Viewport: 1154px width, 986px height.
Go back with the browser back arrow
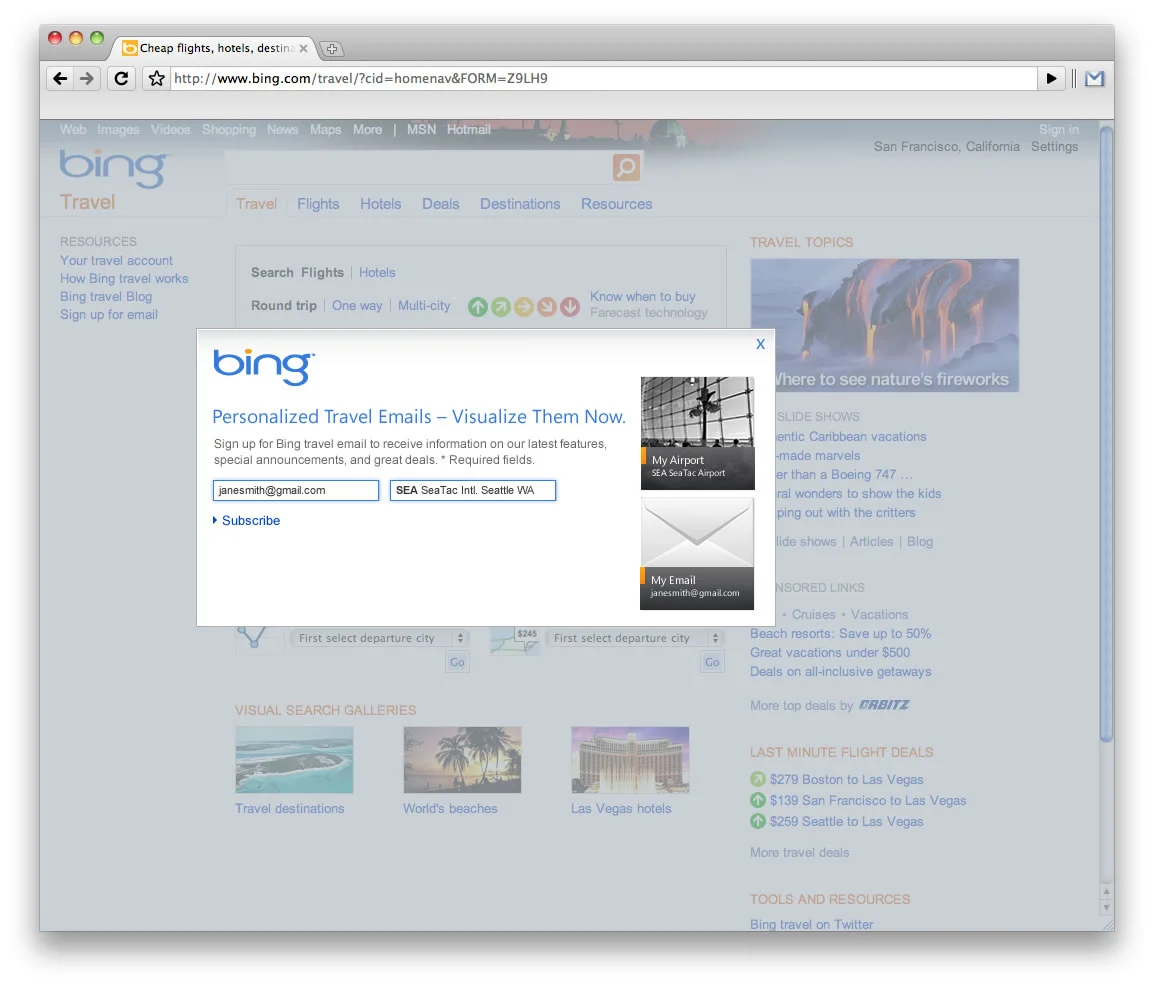[60, 78]
